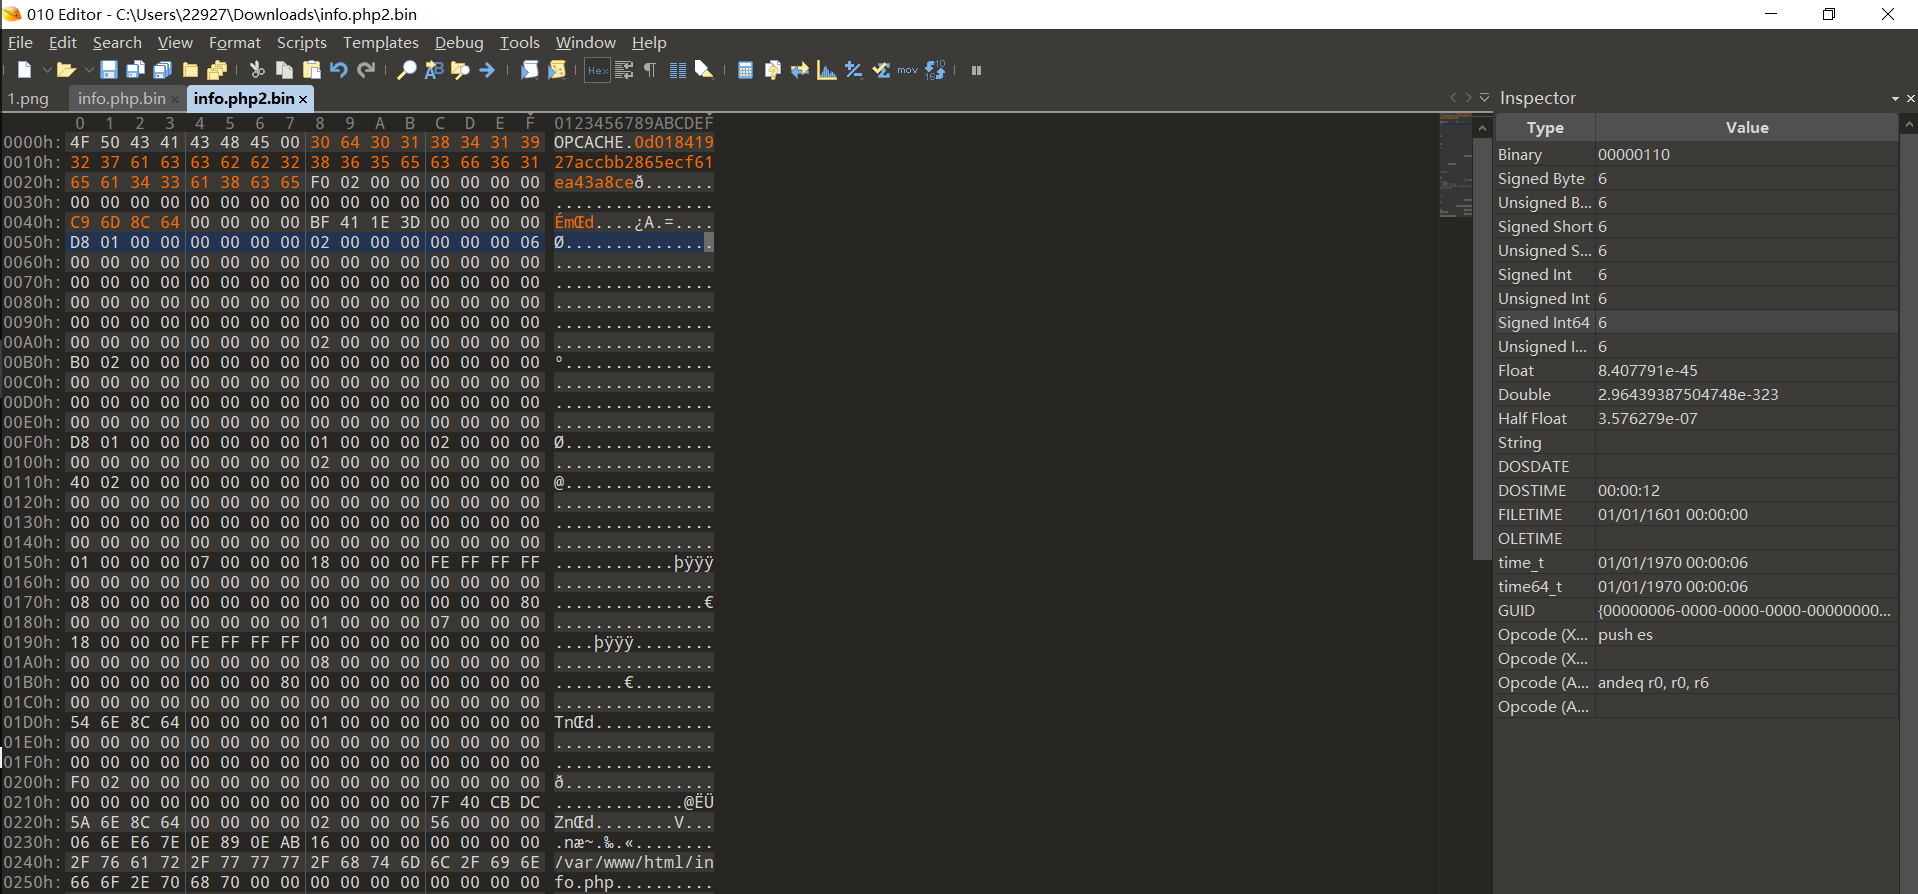Click the pause icon in toolbar
This screenshot has width=1918, height=894.
pyautogui.click(x=976, y=70)
